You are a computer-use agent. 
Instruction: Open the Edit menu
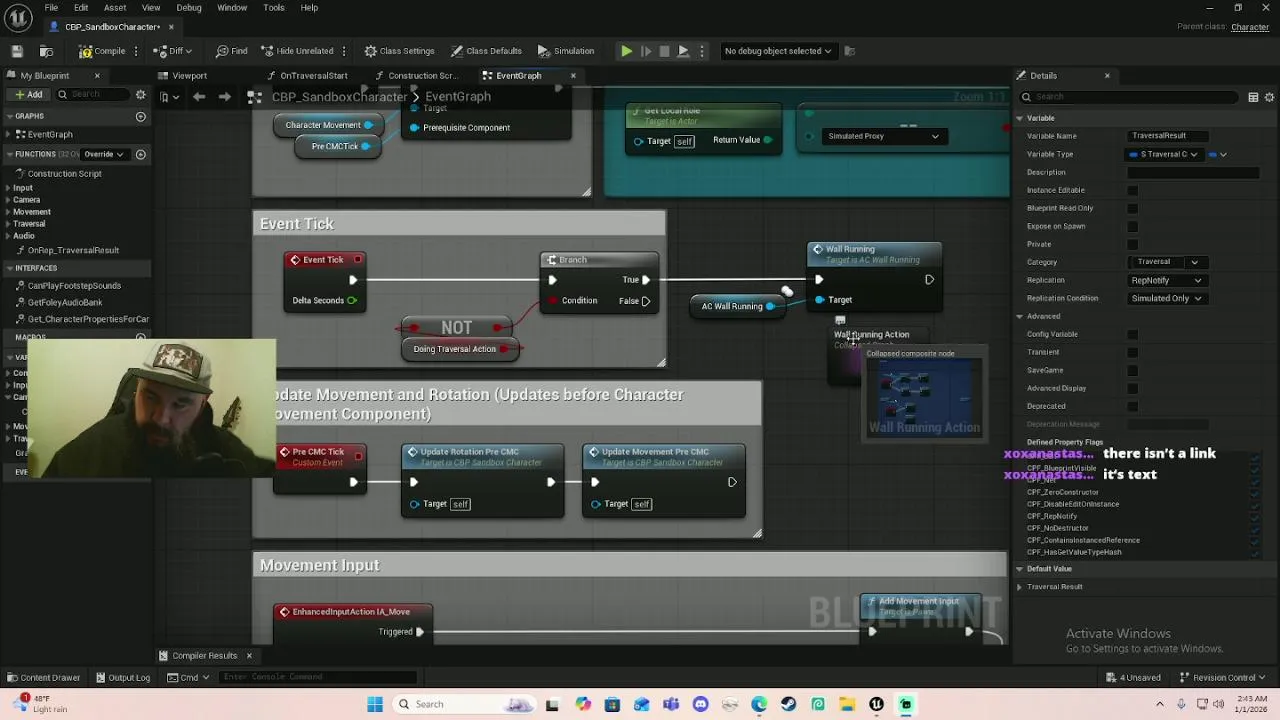[x=81, y=8]
